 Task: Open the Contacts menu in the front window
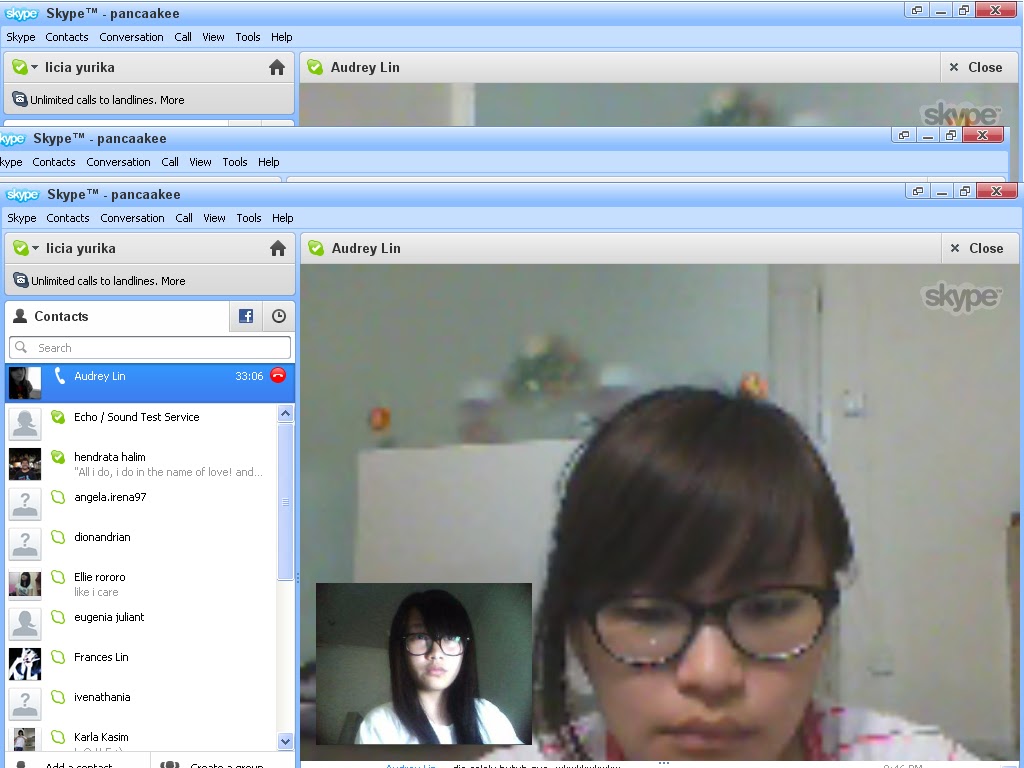[68, 218]
